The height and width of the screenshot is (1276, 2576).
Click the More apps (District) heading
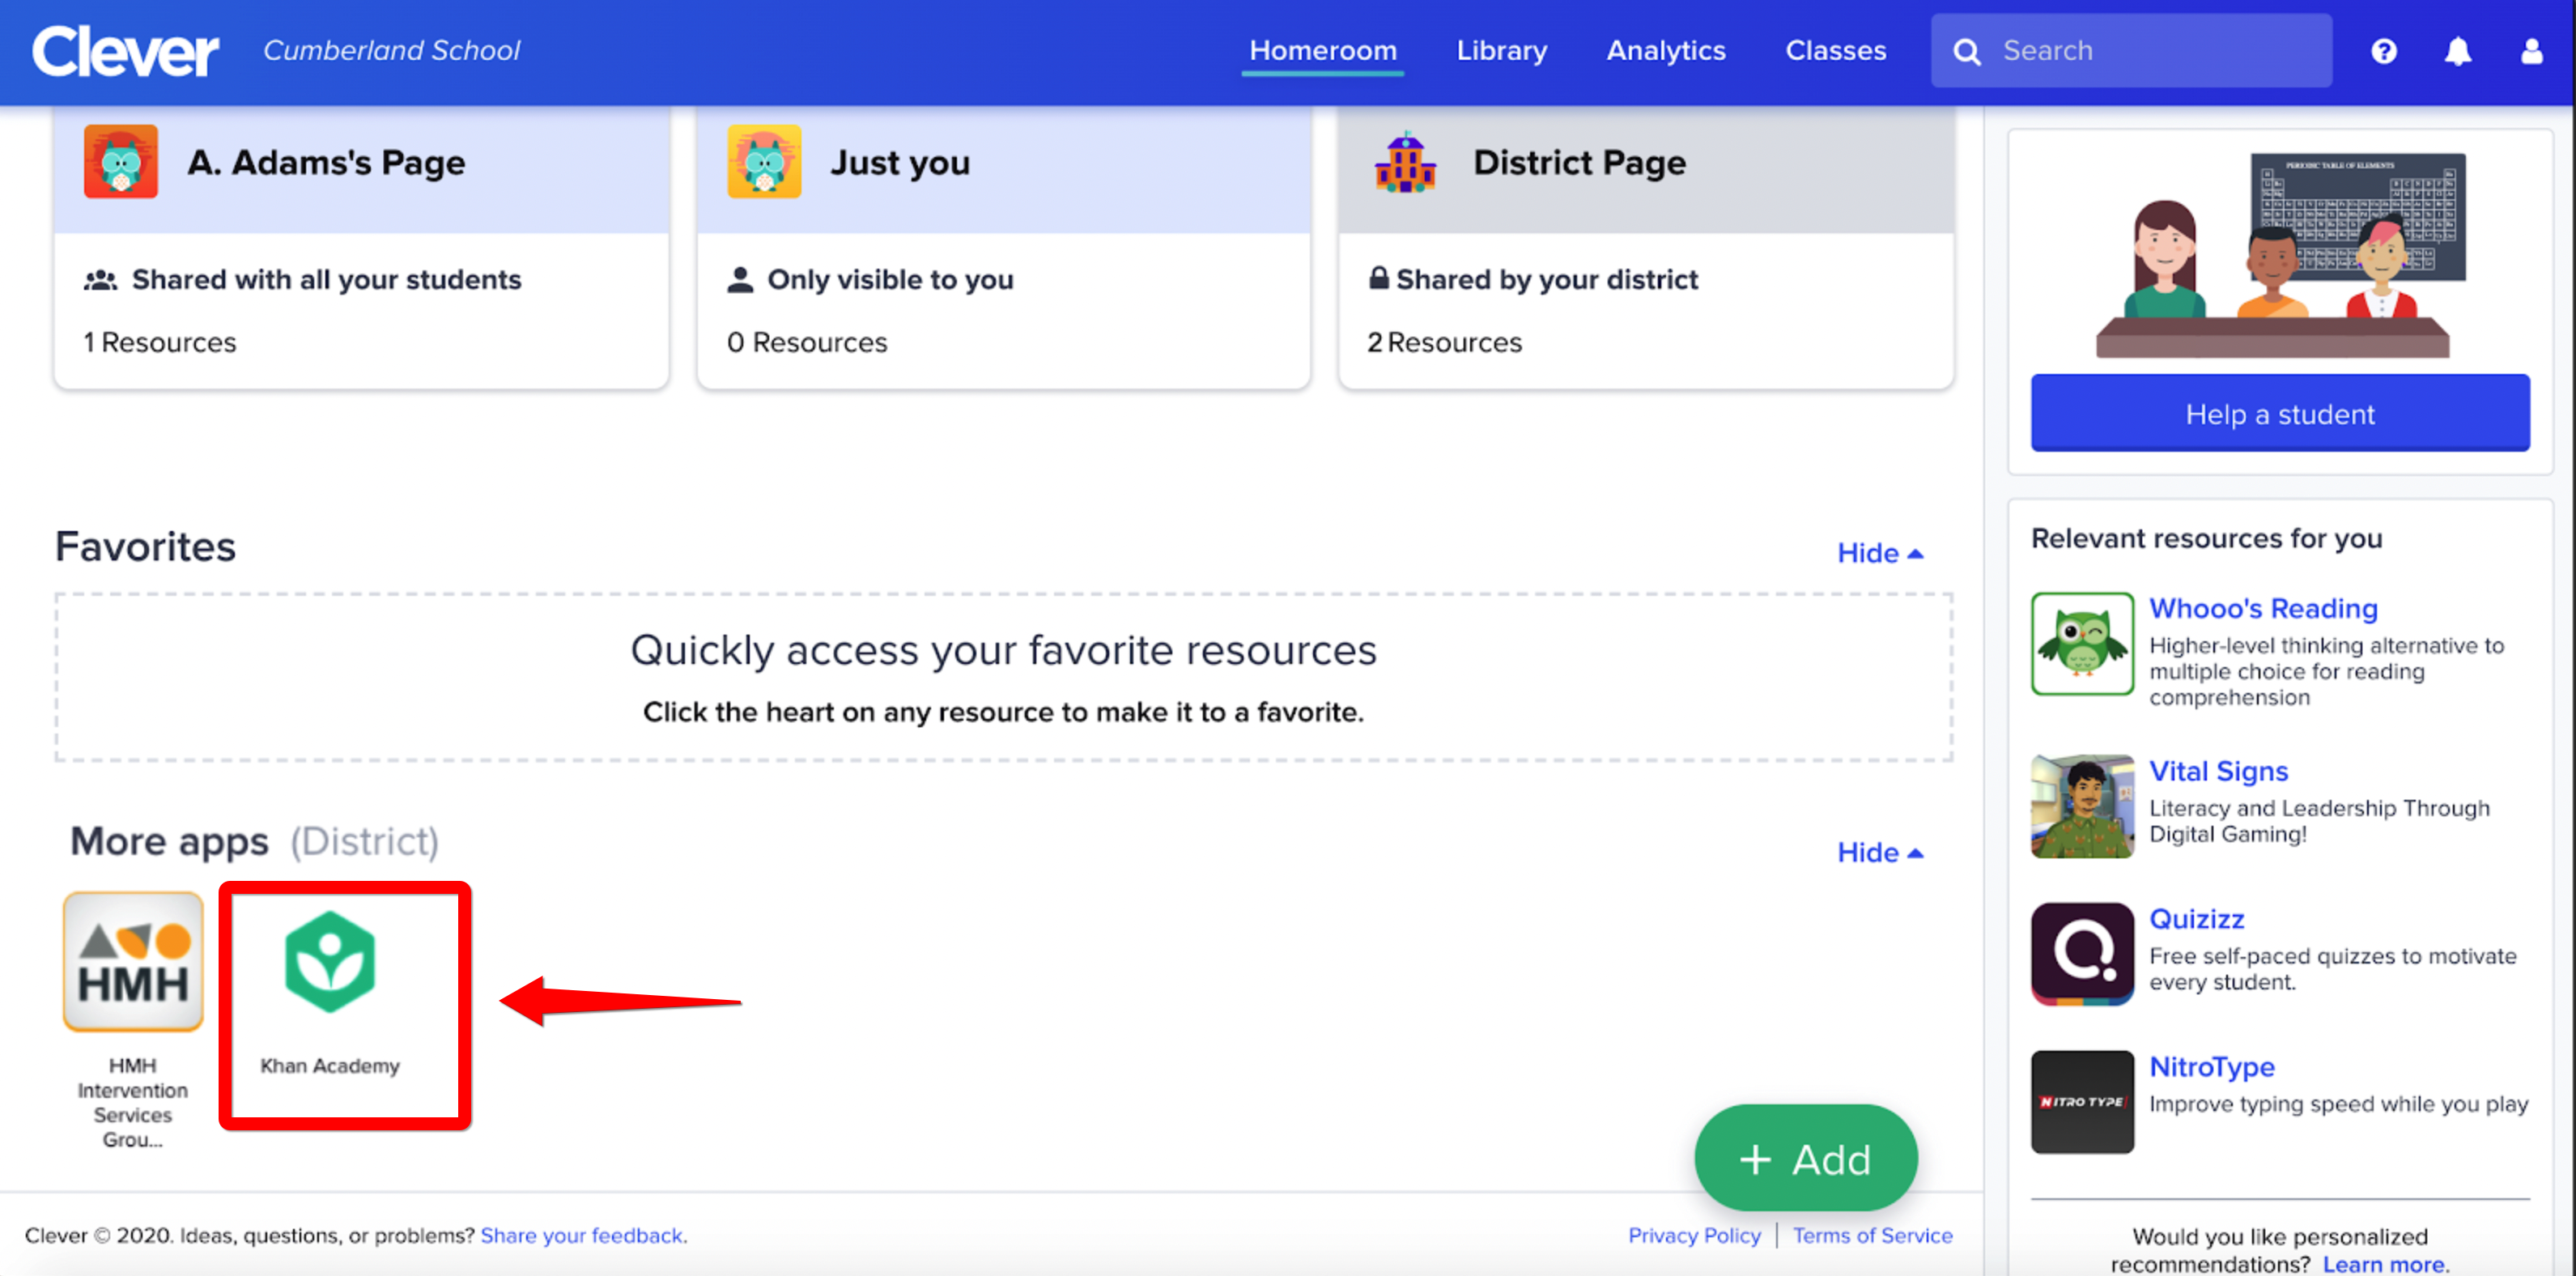point(254,842)
